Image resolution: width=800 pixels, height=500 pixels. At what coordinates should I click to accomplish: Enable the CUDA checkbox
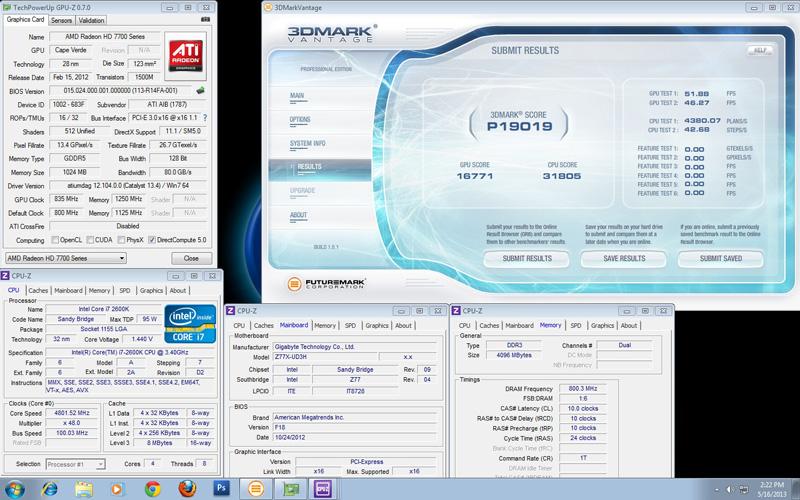90,240
